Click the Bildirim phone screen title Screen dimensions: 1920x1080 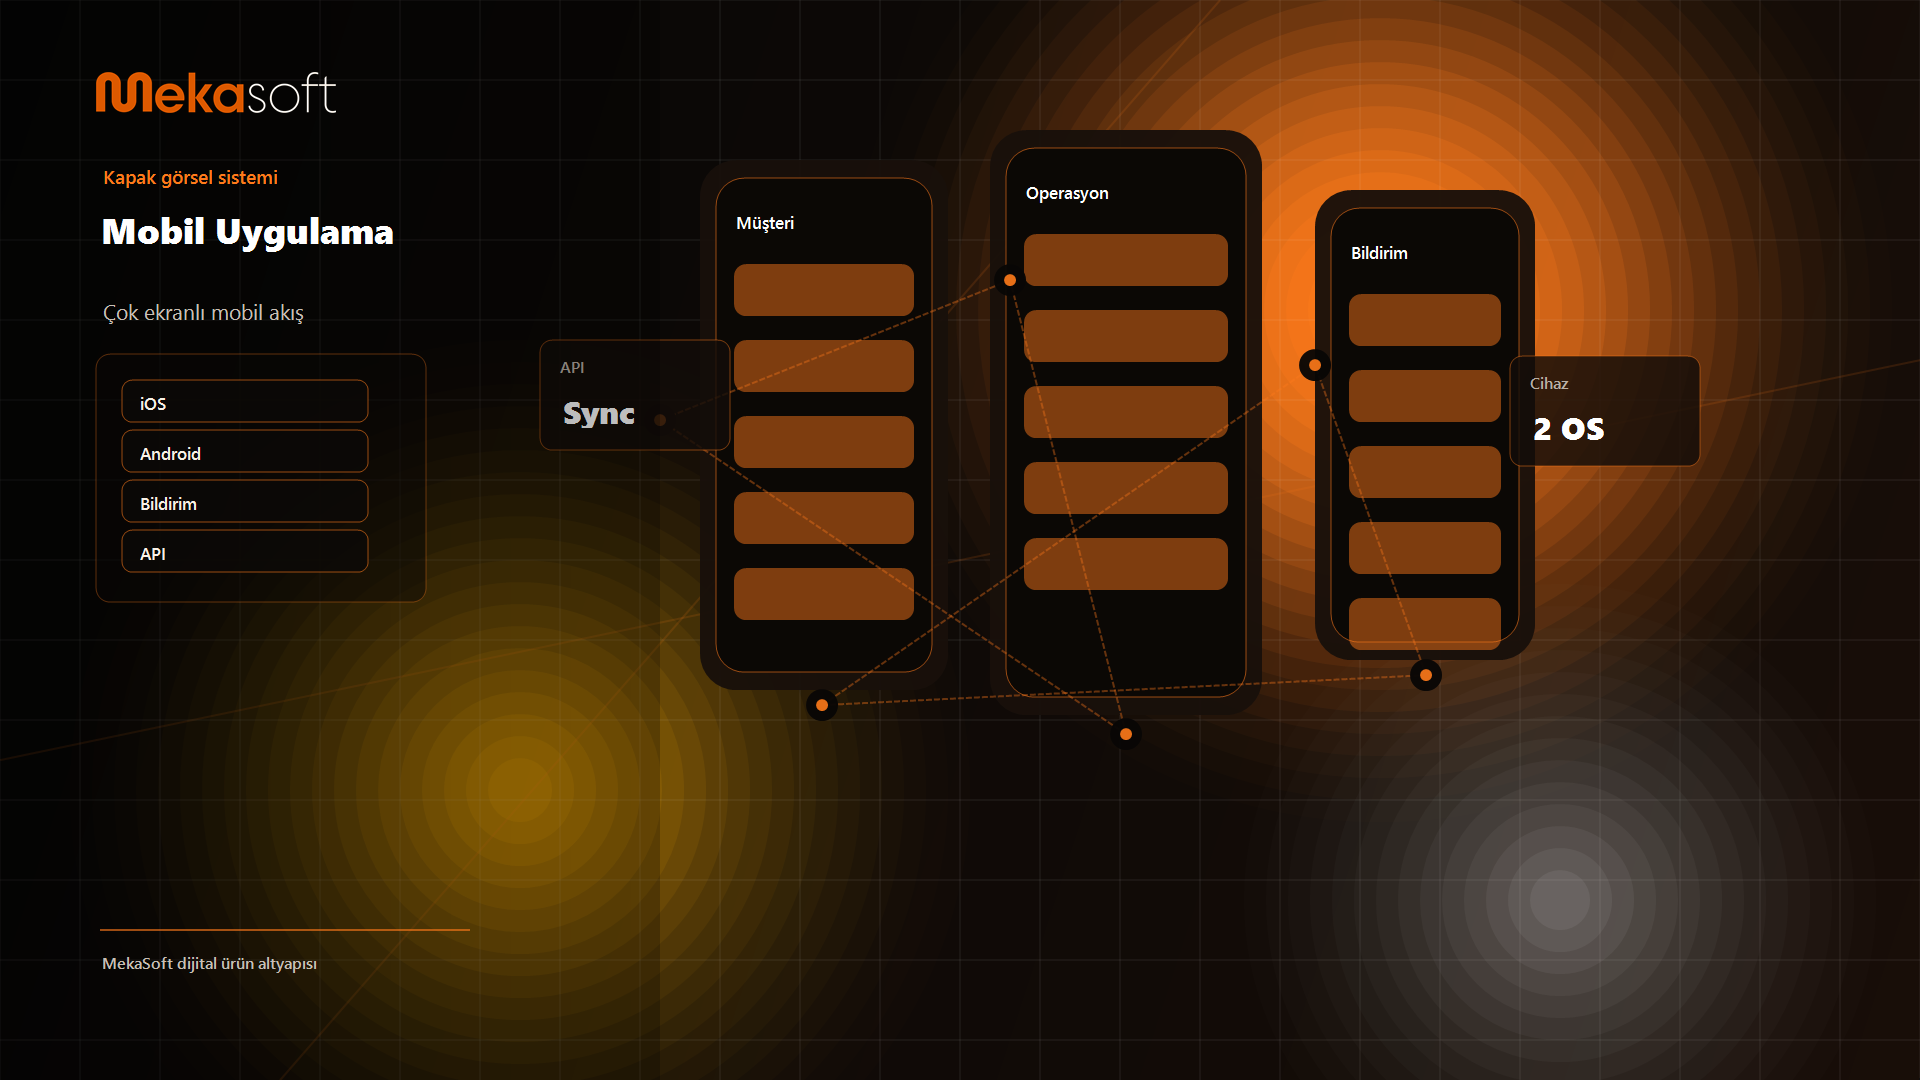pos(1379,253)
